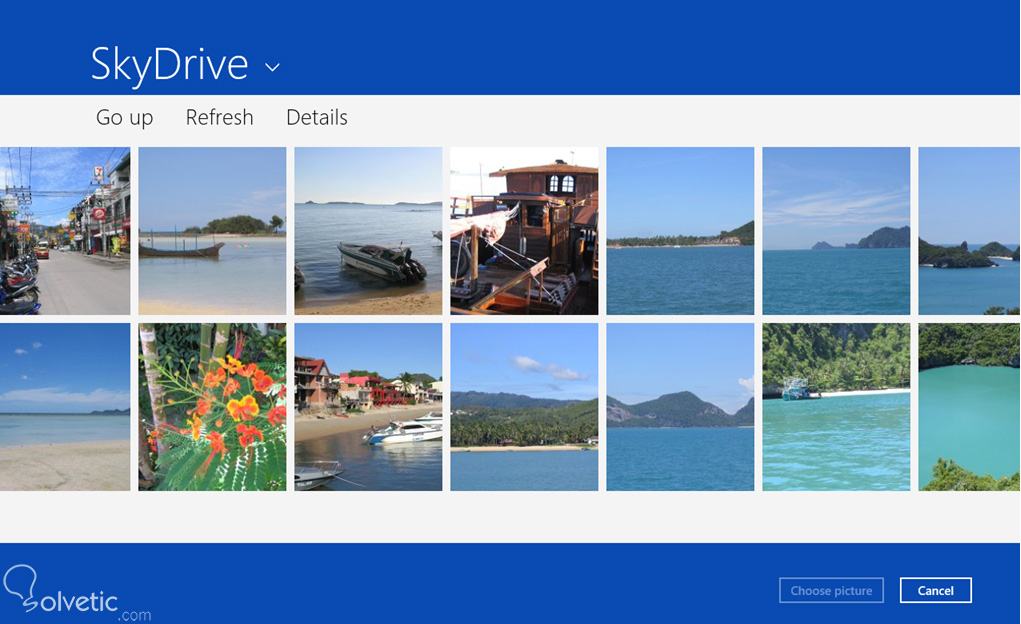Select the mountain ridge over blue sea photo
This screenshot has height=624, width=1021.
680,407
